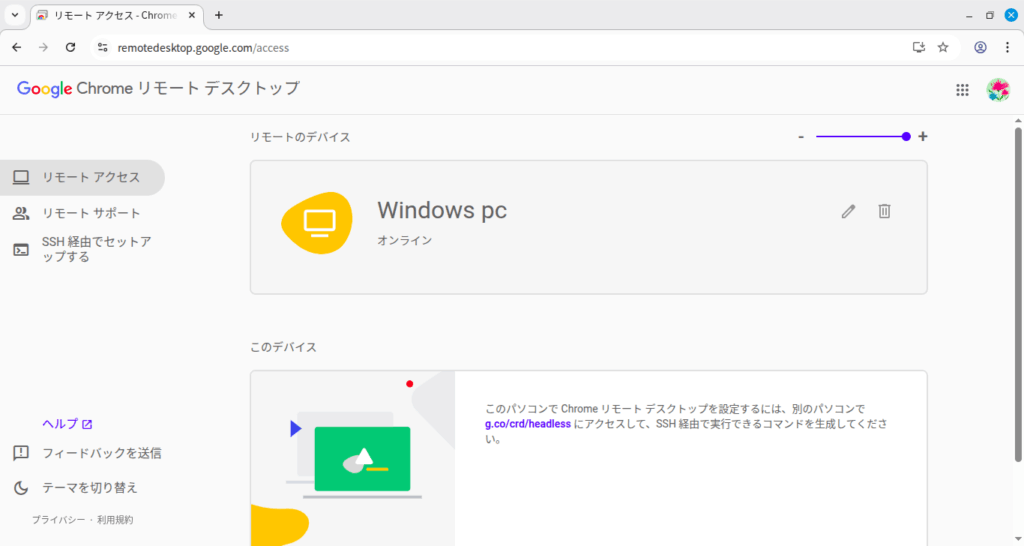The width and height of the screenshot is (1024, 546).
Task: Click the install app icon in address bar
Action: (x=918, y=47)
